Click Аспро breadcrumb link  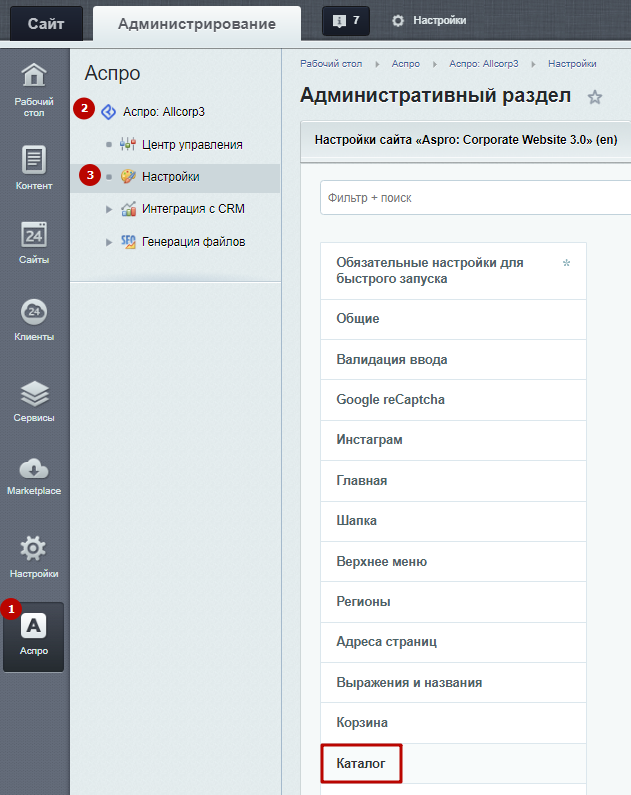point(405,64)
